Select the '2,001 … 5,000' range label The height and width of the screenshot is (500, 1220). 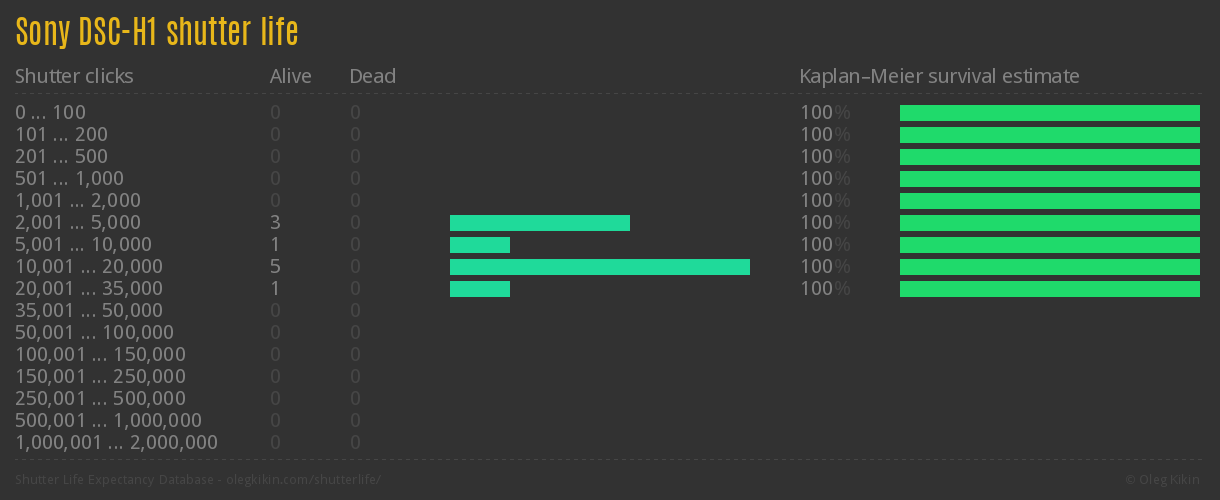coord(78,223)
